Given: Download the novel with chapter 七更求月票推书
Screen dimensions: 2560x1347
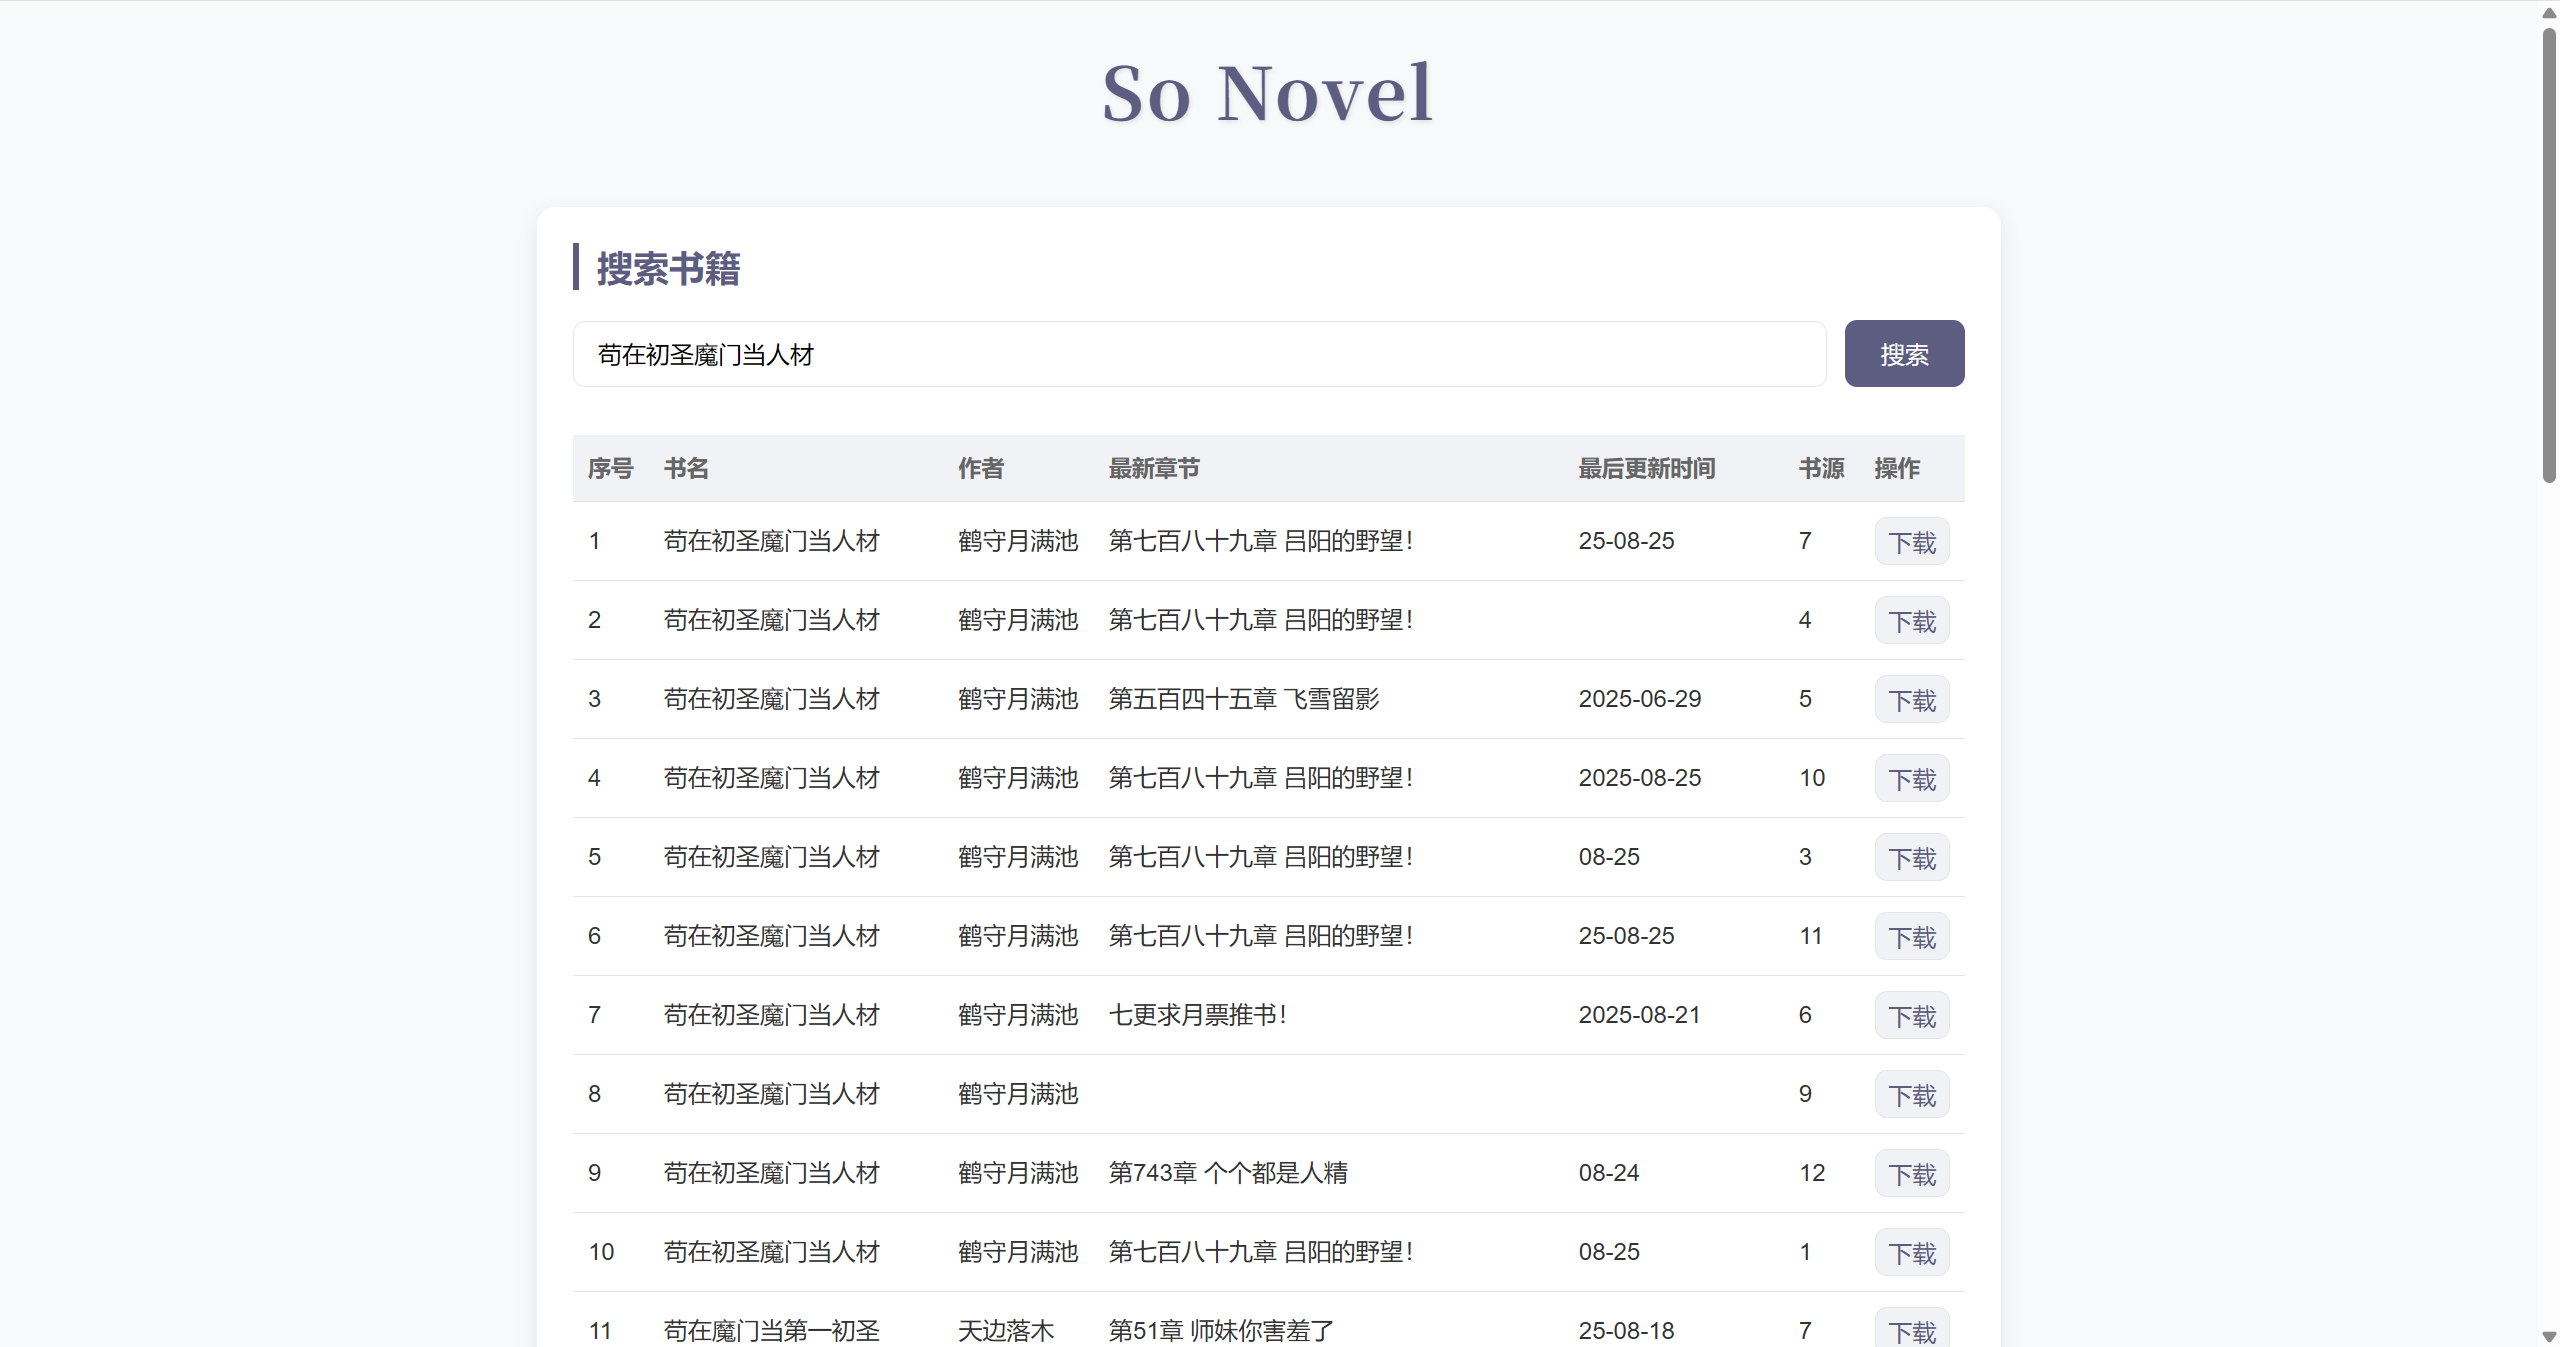Looking at the screenshot, I should coord(1911,1014).
